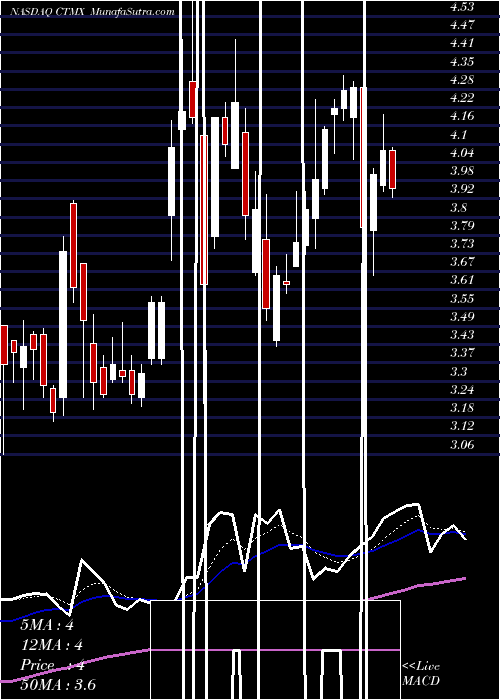Select the 3.79 price axis label

click(462, 225)
